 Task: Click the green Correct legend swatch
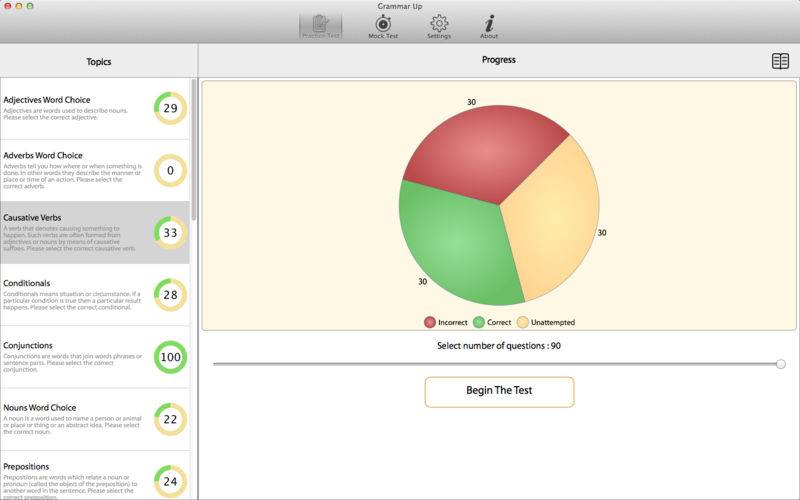[479, 322]
